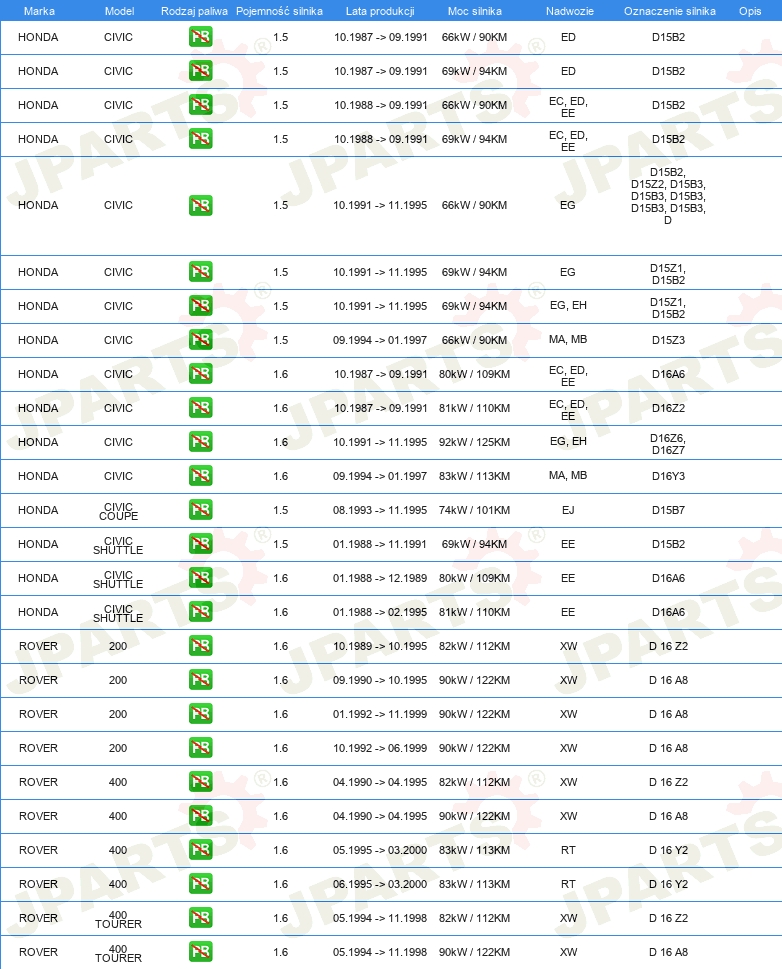This screenshot has width=782, height=969.
Task: Select the '01.1992 -> 11.1999' date cell
Action: (x=380, y=714)
